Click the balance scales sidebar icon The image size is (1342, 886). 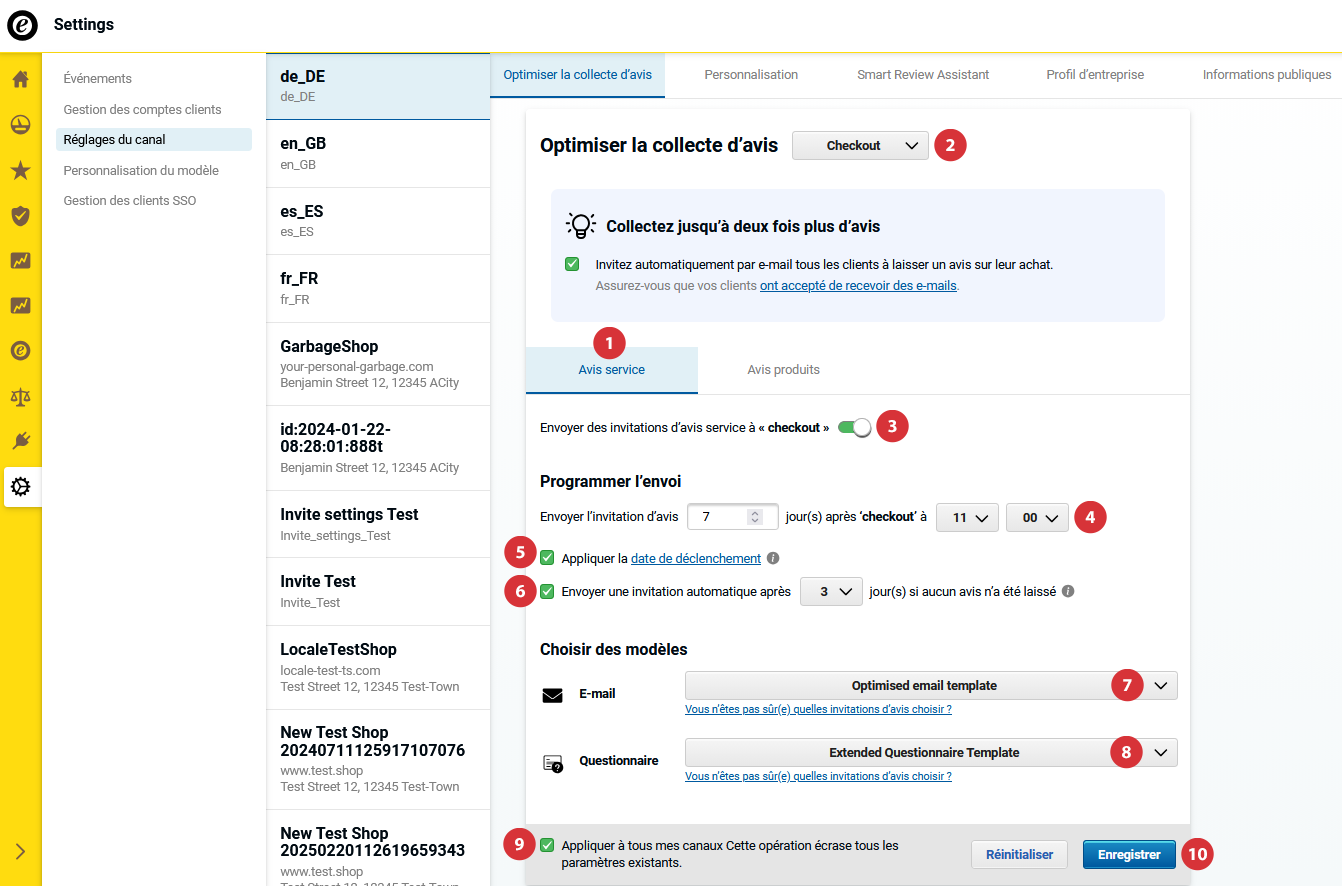(20, 396)
